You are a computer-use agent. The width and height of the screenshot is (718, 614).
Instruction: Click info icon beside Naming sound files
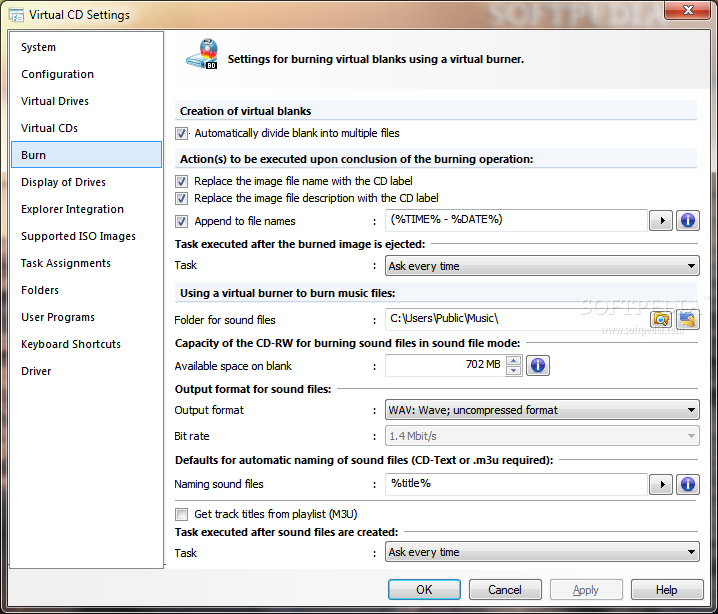[x=688, y=484]
